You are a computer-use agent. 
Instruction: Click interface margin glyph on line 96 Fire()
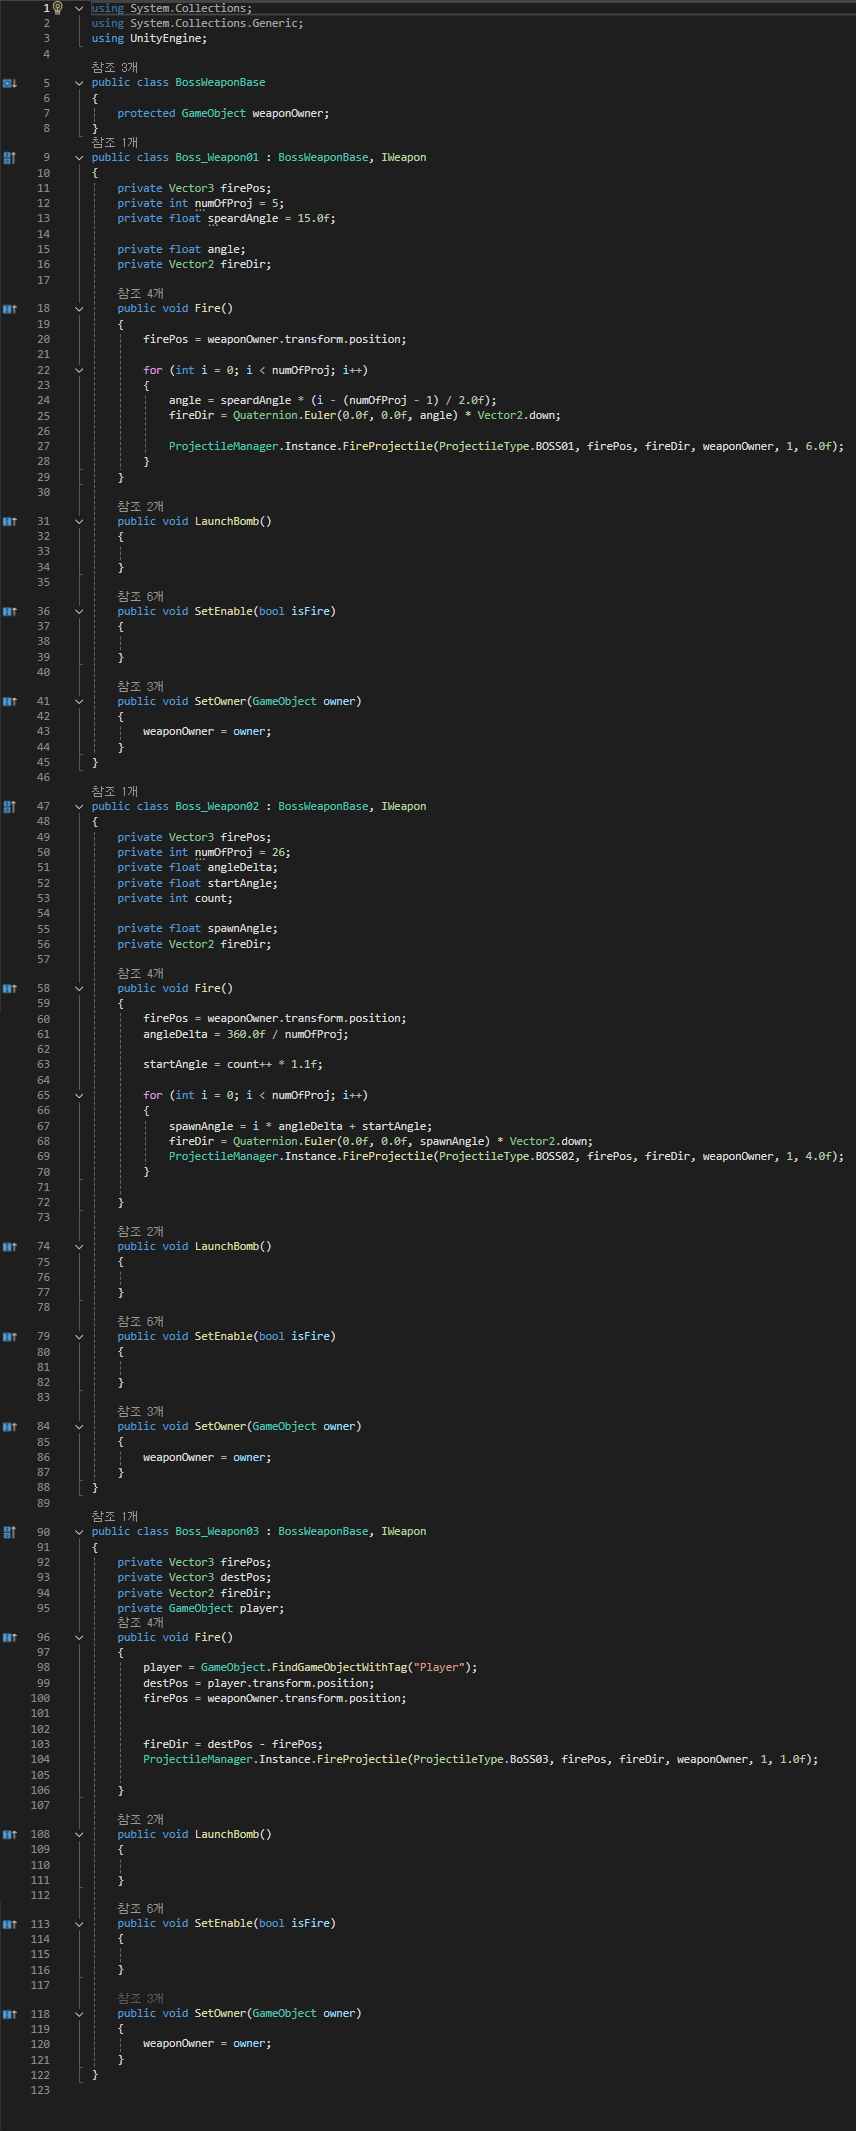click(x=10, y=1638)
